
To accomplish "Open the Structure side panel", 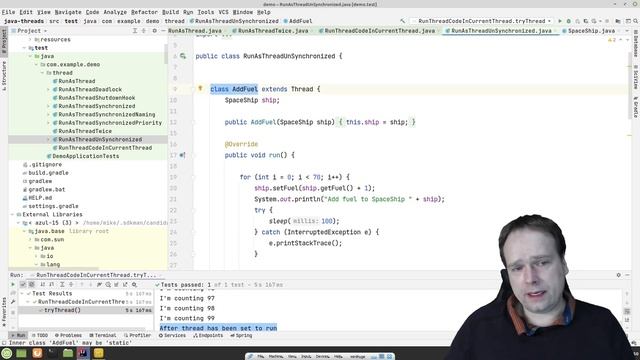I will coord(4,76).
